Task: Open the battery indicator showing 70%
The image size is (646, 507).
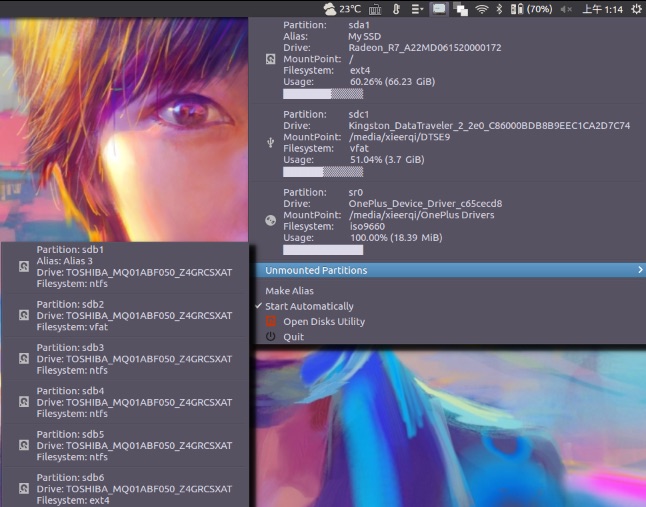Action: click(531, 9)
